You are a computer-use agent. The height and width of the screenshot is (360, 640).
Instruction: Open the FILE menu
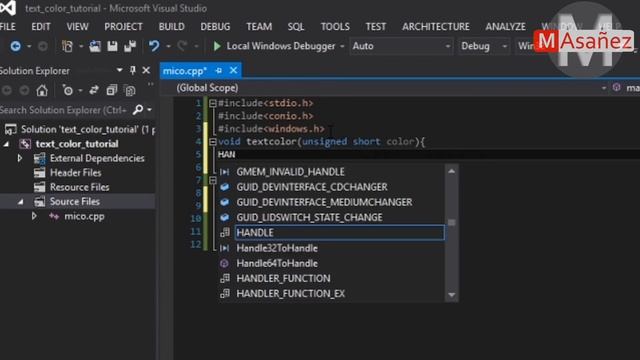[8, 27]
